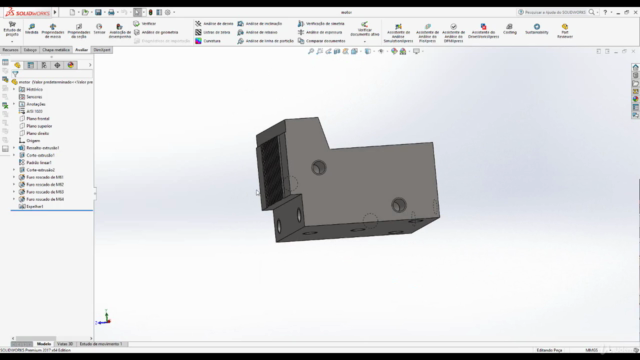Toggle Listras de zebra display
640x360 pixels.
[213, 32]
